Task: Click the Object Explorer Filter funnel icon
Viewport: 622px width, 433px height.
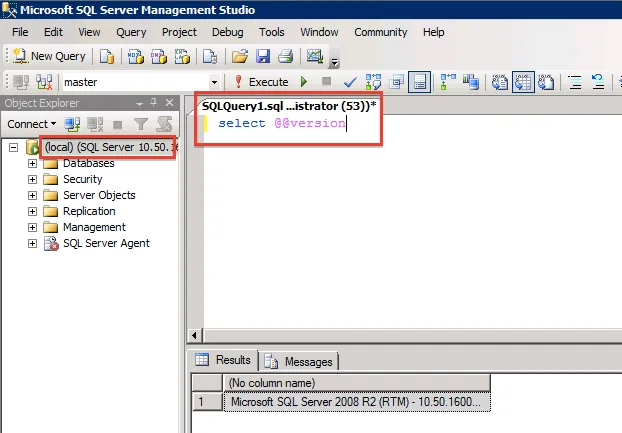Action: click(x=141, y=125)
